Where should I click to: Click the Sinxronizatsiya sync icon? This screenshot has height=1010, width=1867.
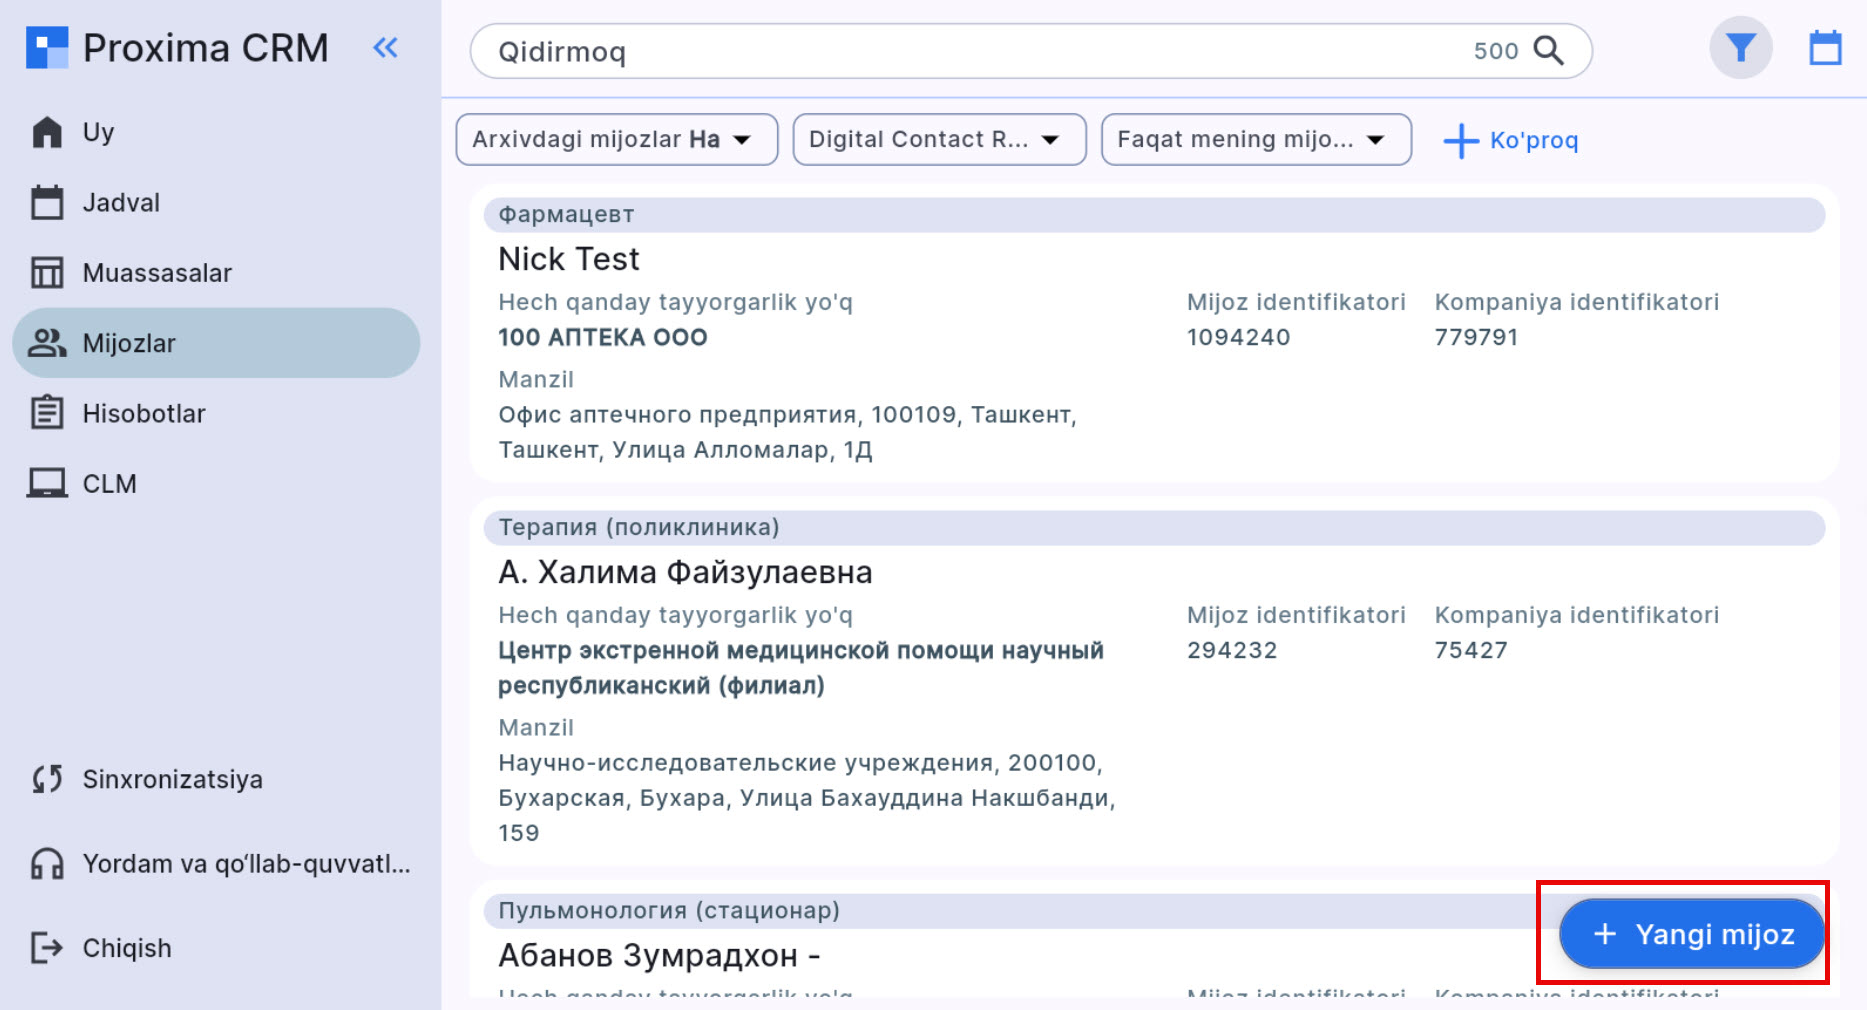tap(47, 779)
